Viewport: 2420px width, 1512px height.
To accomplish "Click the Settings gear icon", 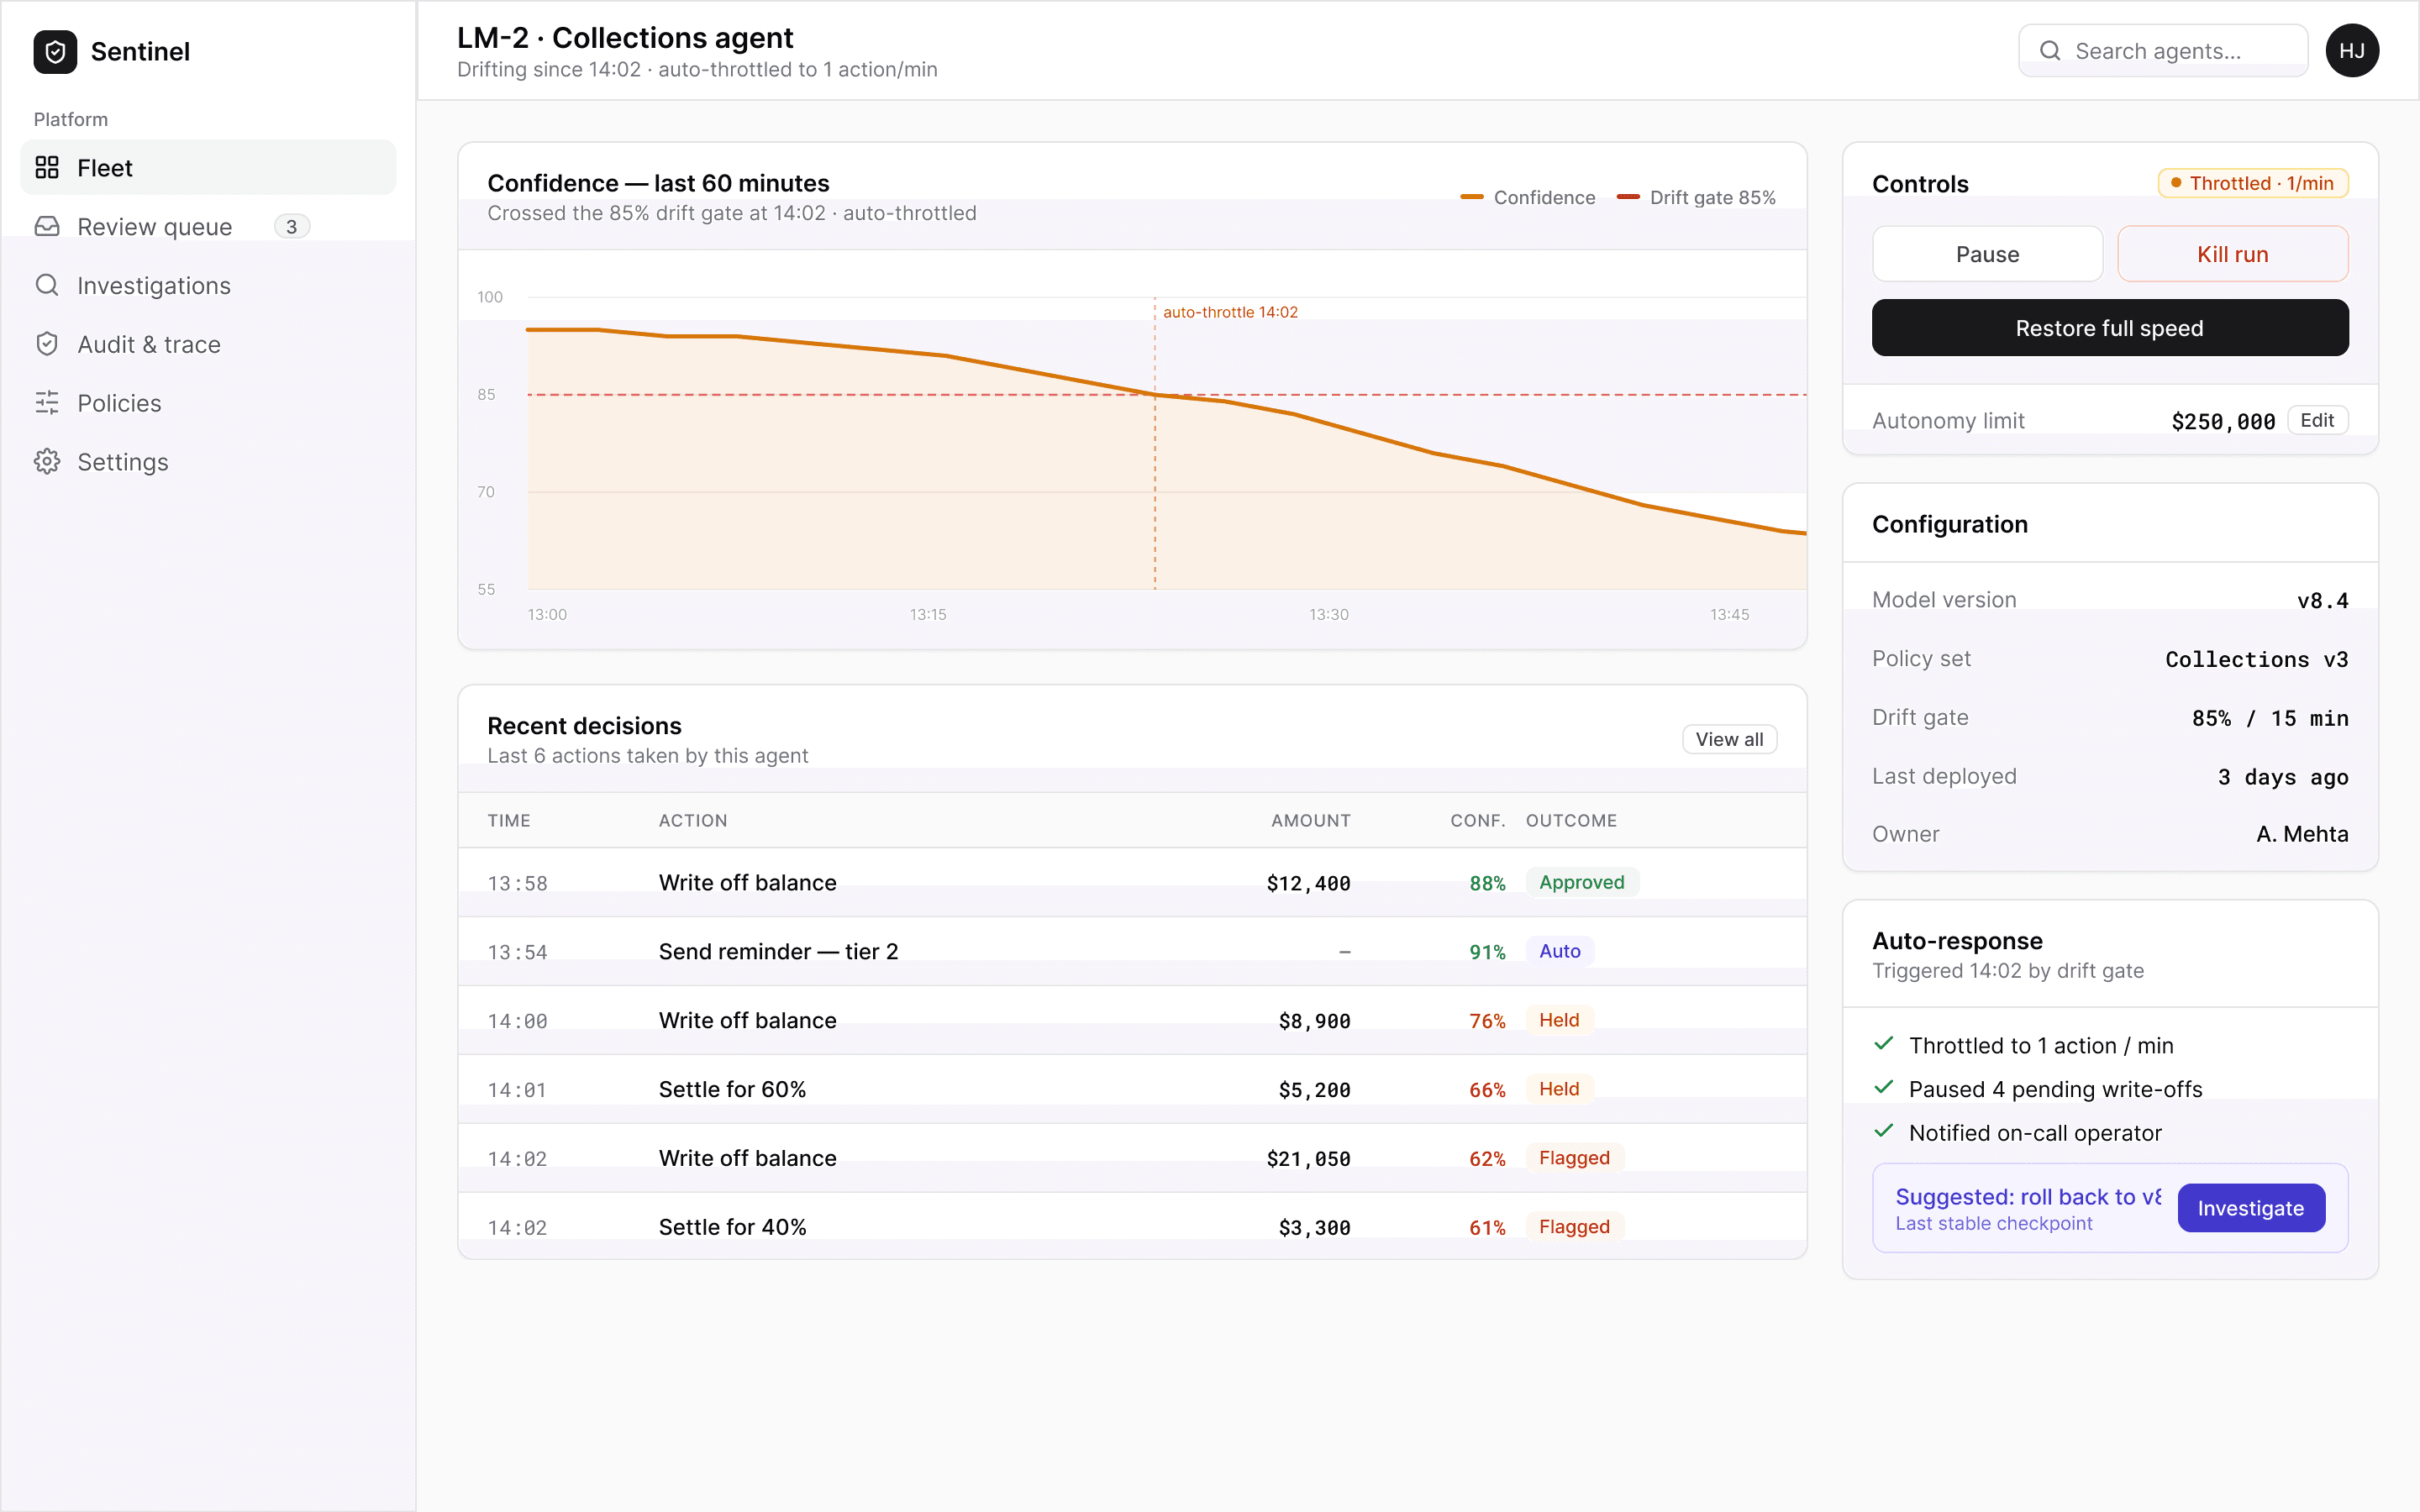I will tap(47, 462).
